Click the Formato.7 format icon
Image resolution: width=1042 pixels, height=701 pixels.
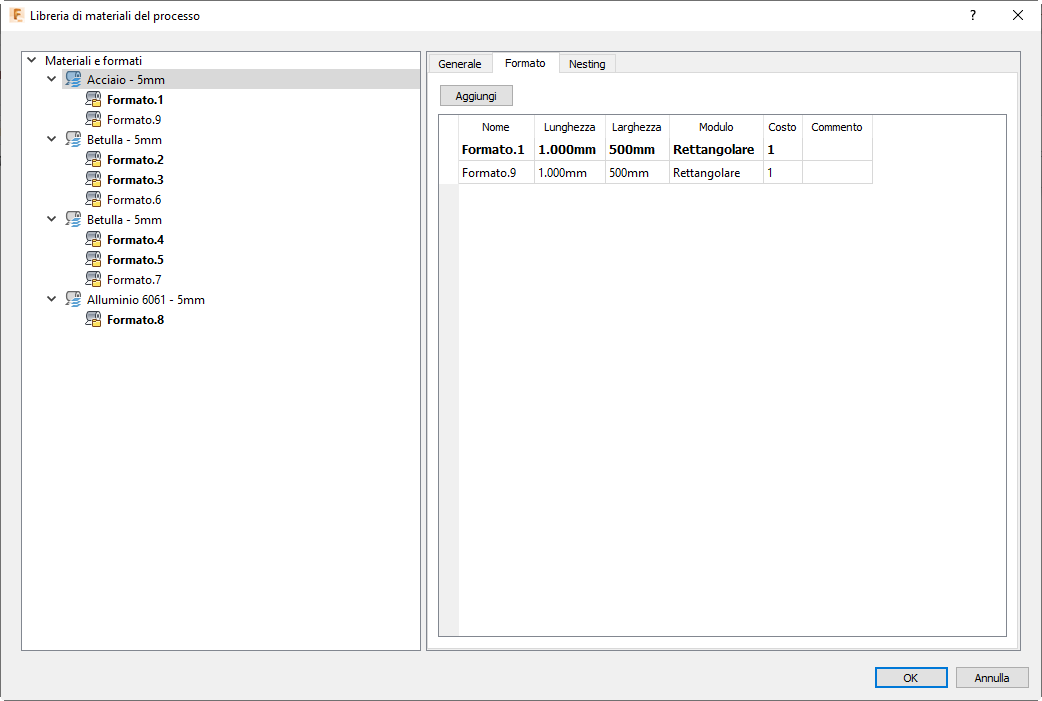coord(94,279)
